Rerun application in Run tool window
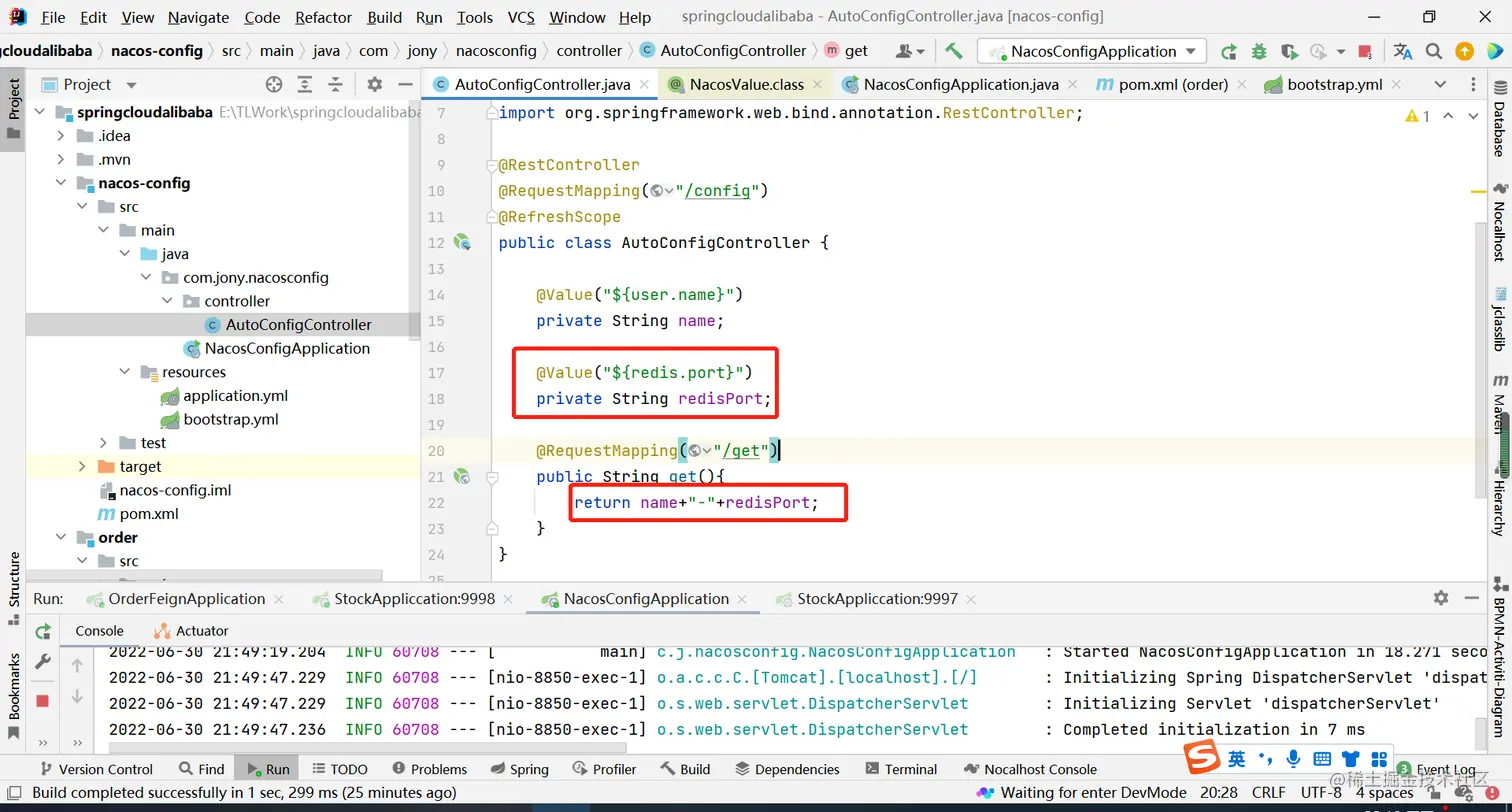Image resolution: width=1512 pixels, height=812 pixels. point(43,631)
